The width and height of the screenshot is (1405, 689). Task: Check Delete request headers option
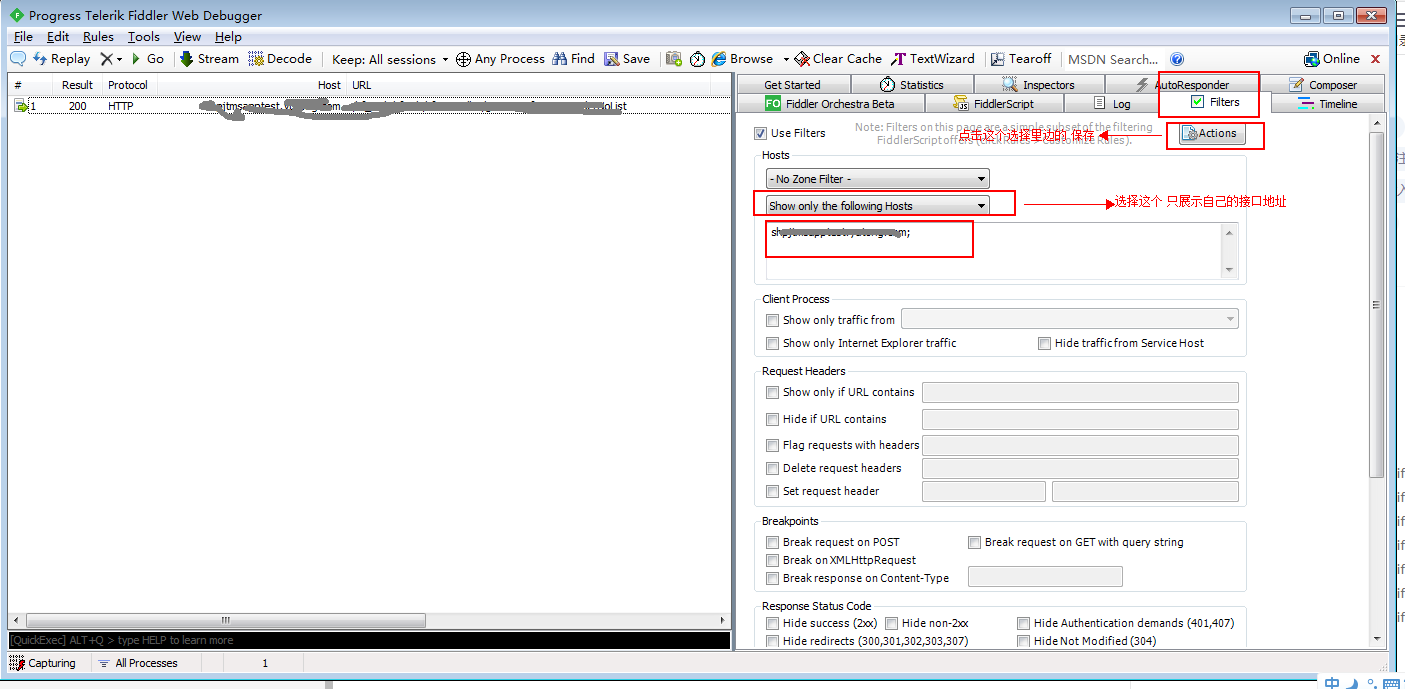[x=772, y=468]
